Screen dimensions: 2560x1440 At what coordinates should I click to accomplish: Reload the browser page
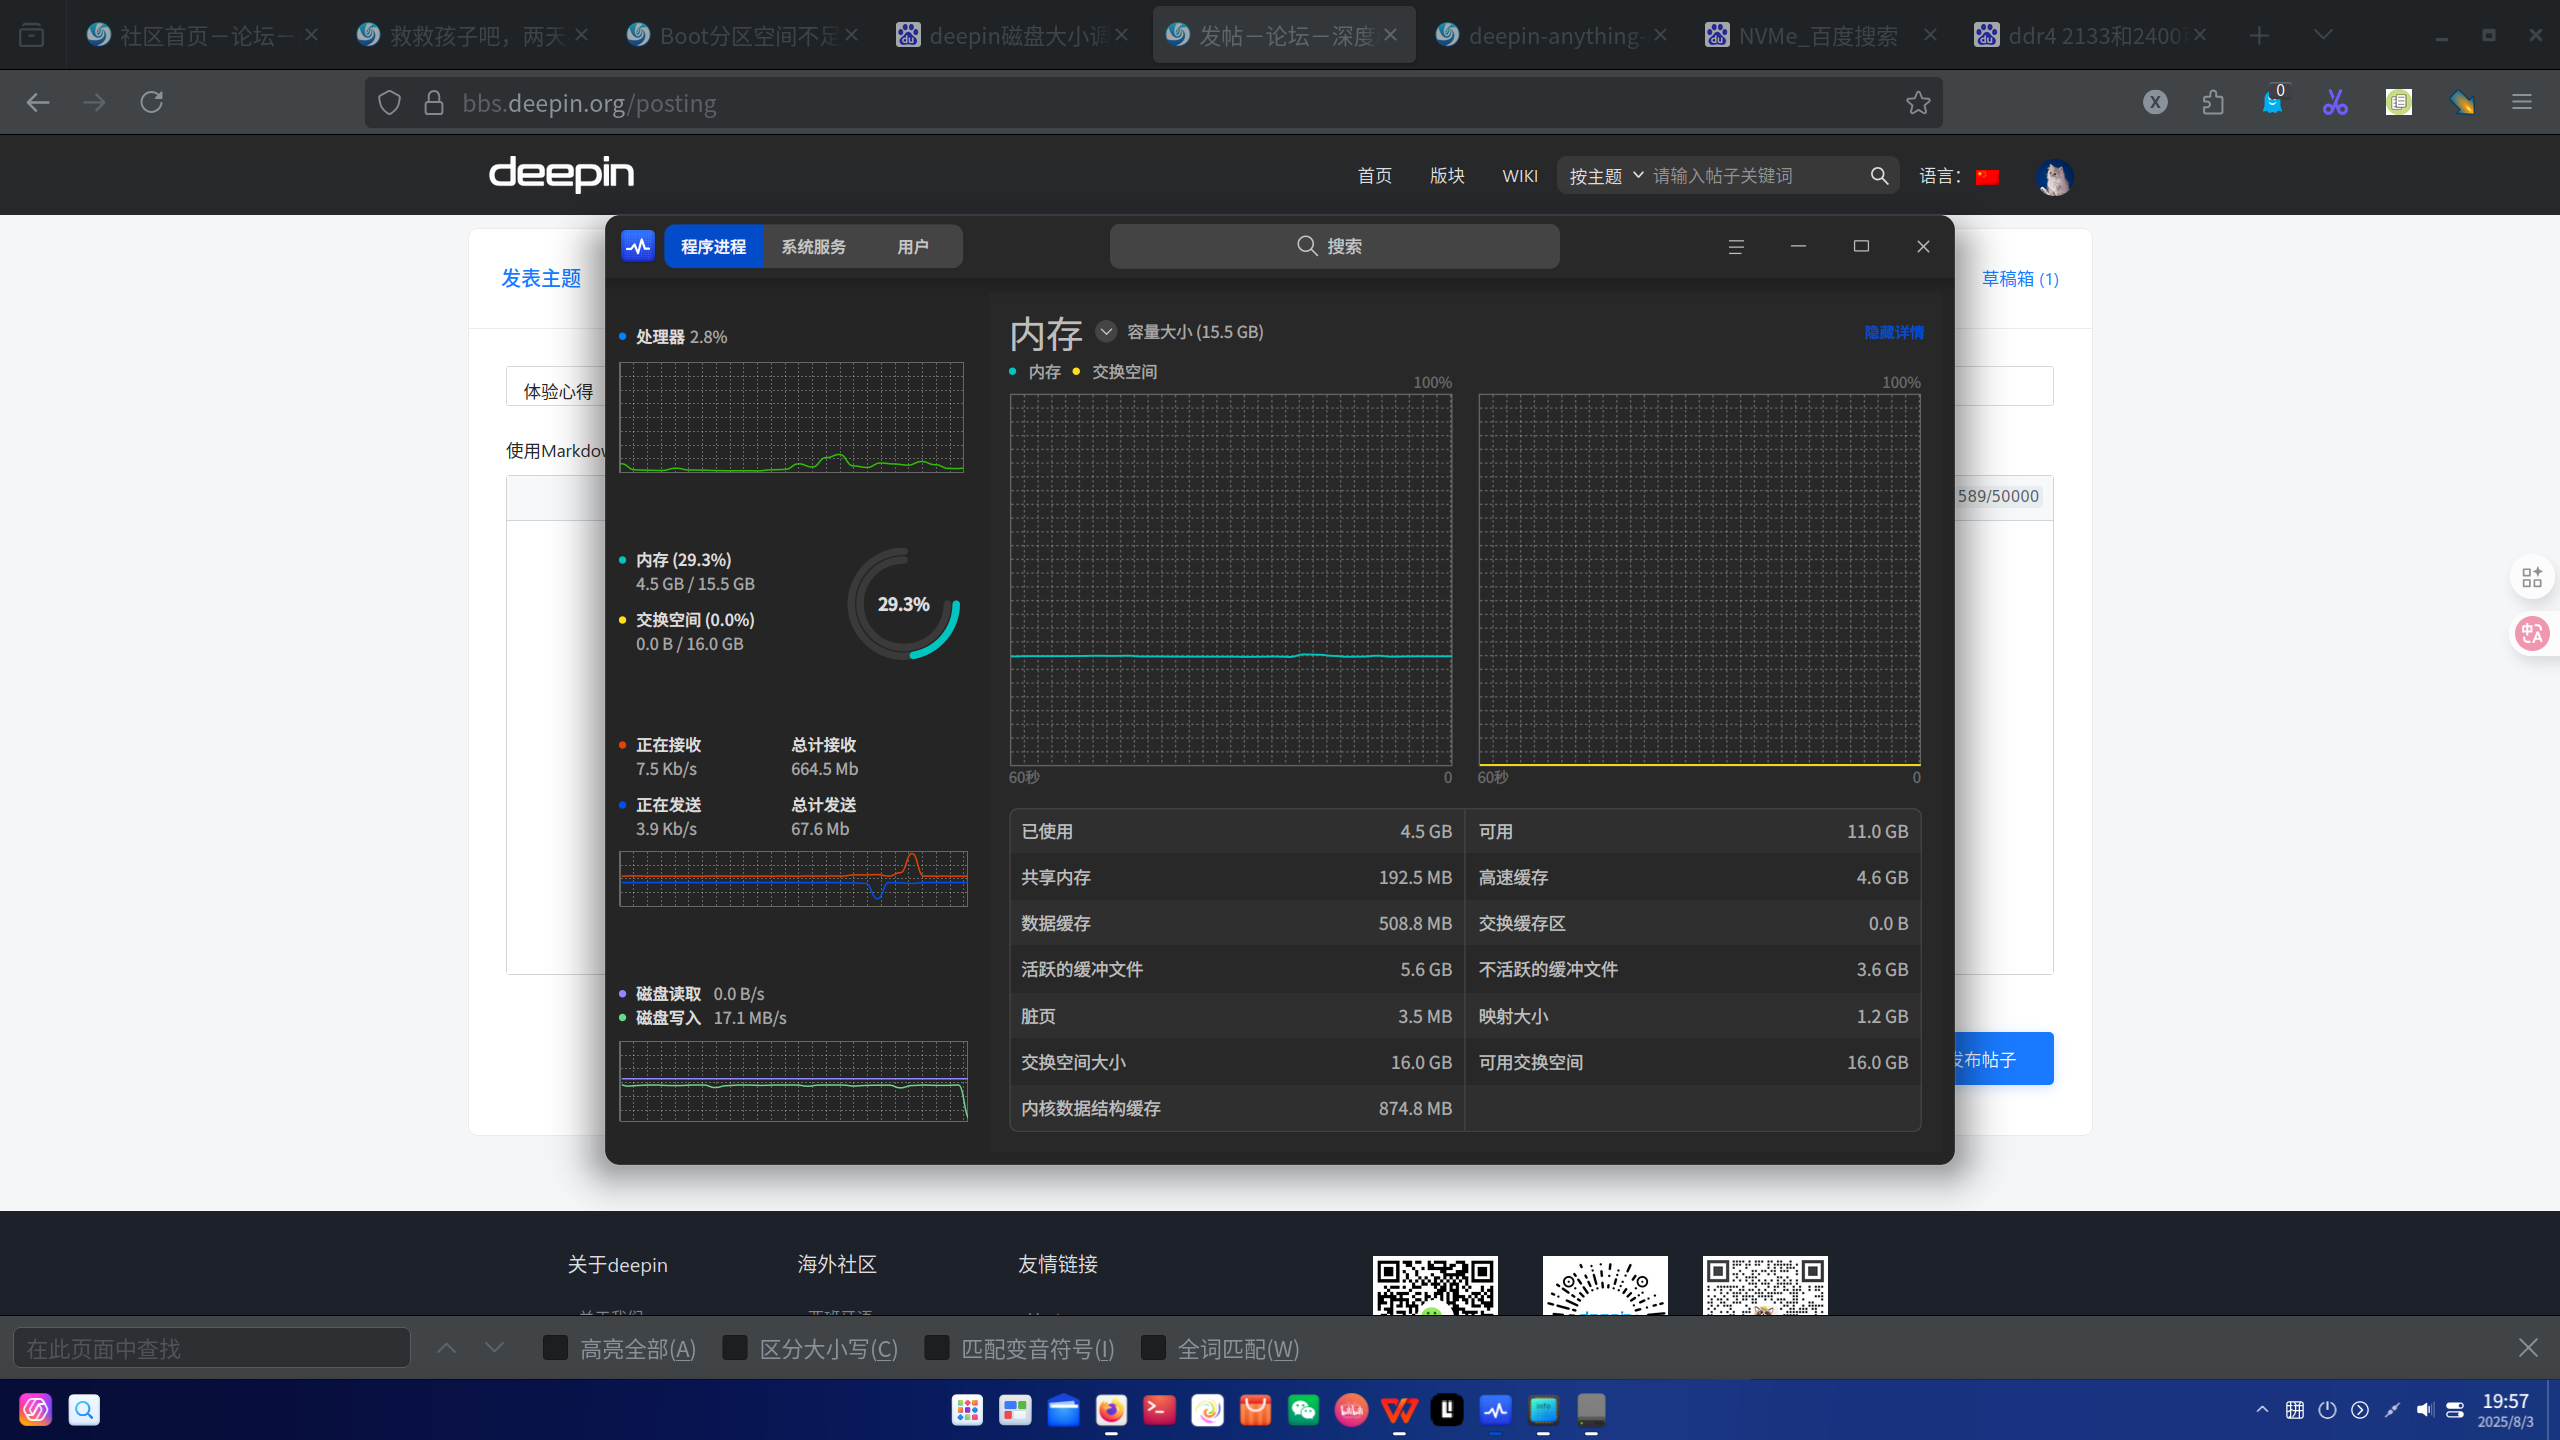tap(152, 103)
